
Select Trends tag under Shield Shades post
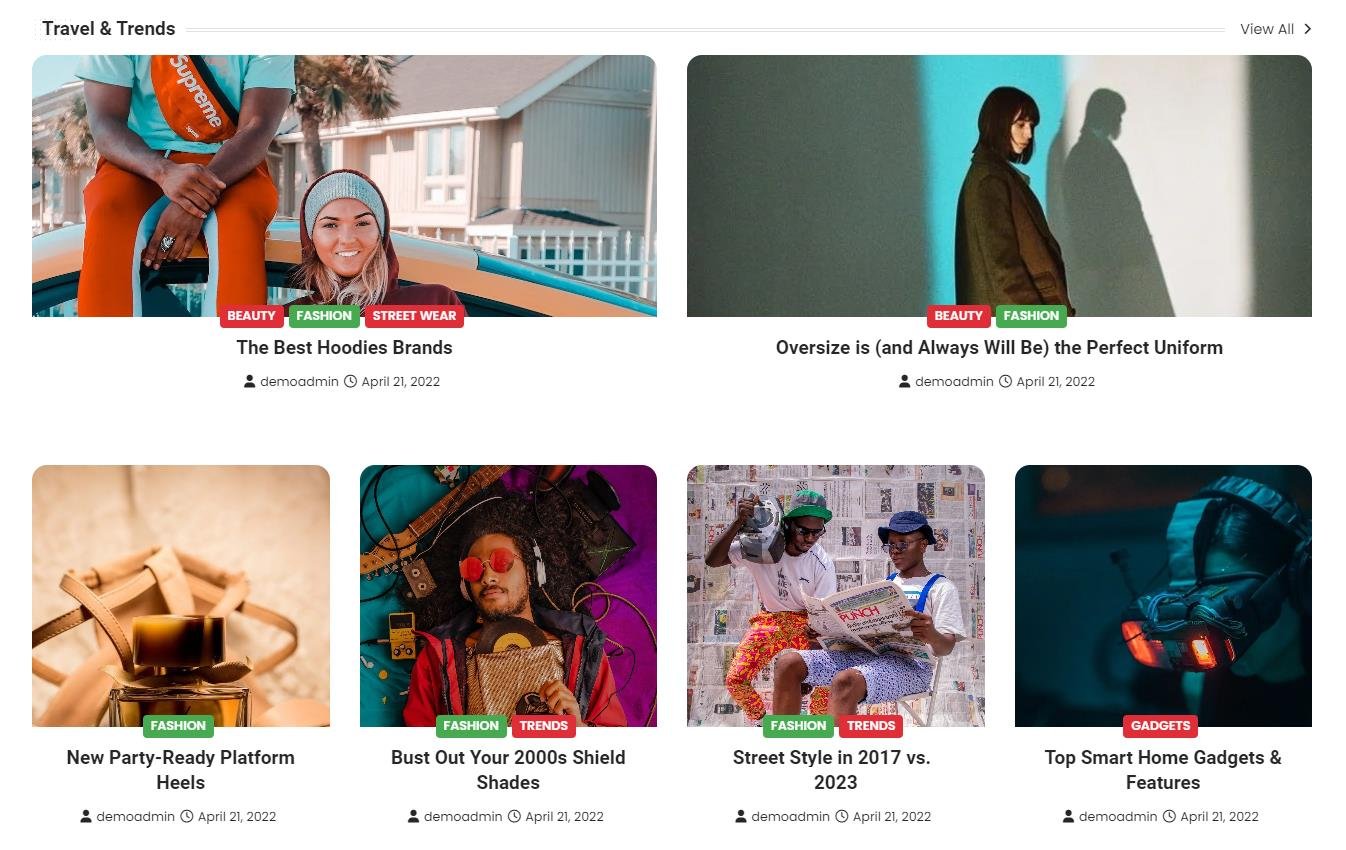point(544,726)
